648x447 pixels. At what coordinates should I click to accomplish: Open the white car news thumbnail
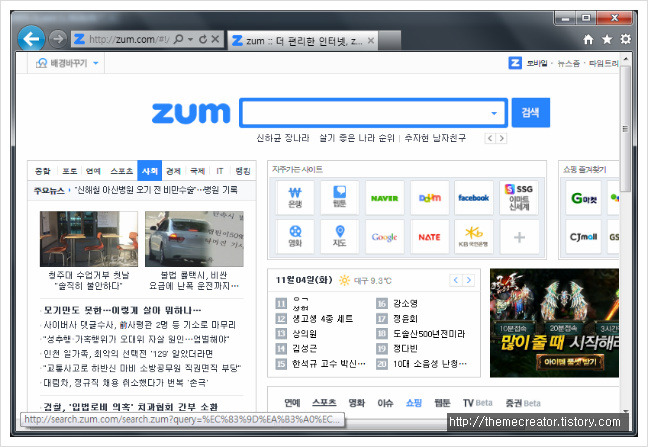194,239
